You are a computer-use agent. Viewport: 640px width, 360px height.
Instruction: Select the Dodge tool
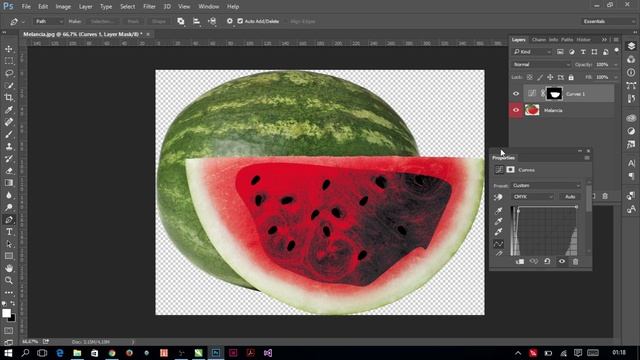[9, 207]
